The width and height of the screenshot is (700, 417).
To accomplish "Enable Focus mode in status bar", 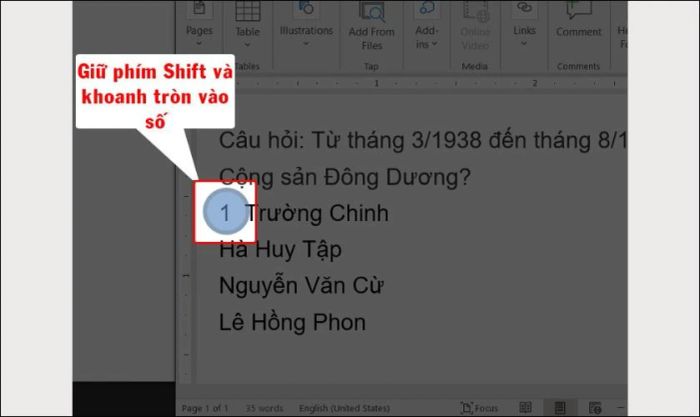I will 479,408.
